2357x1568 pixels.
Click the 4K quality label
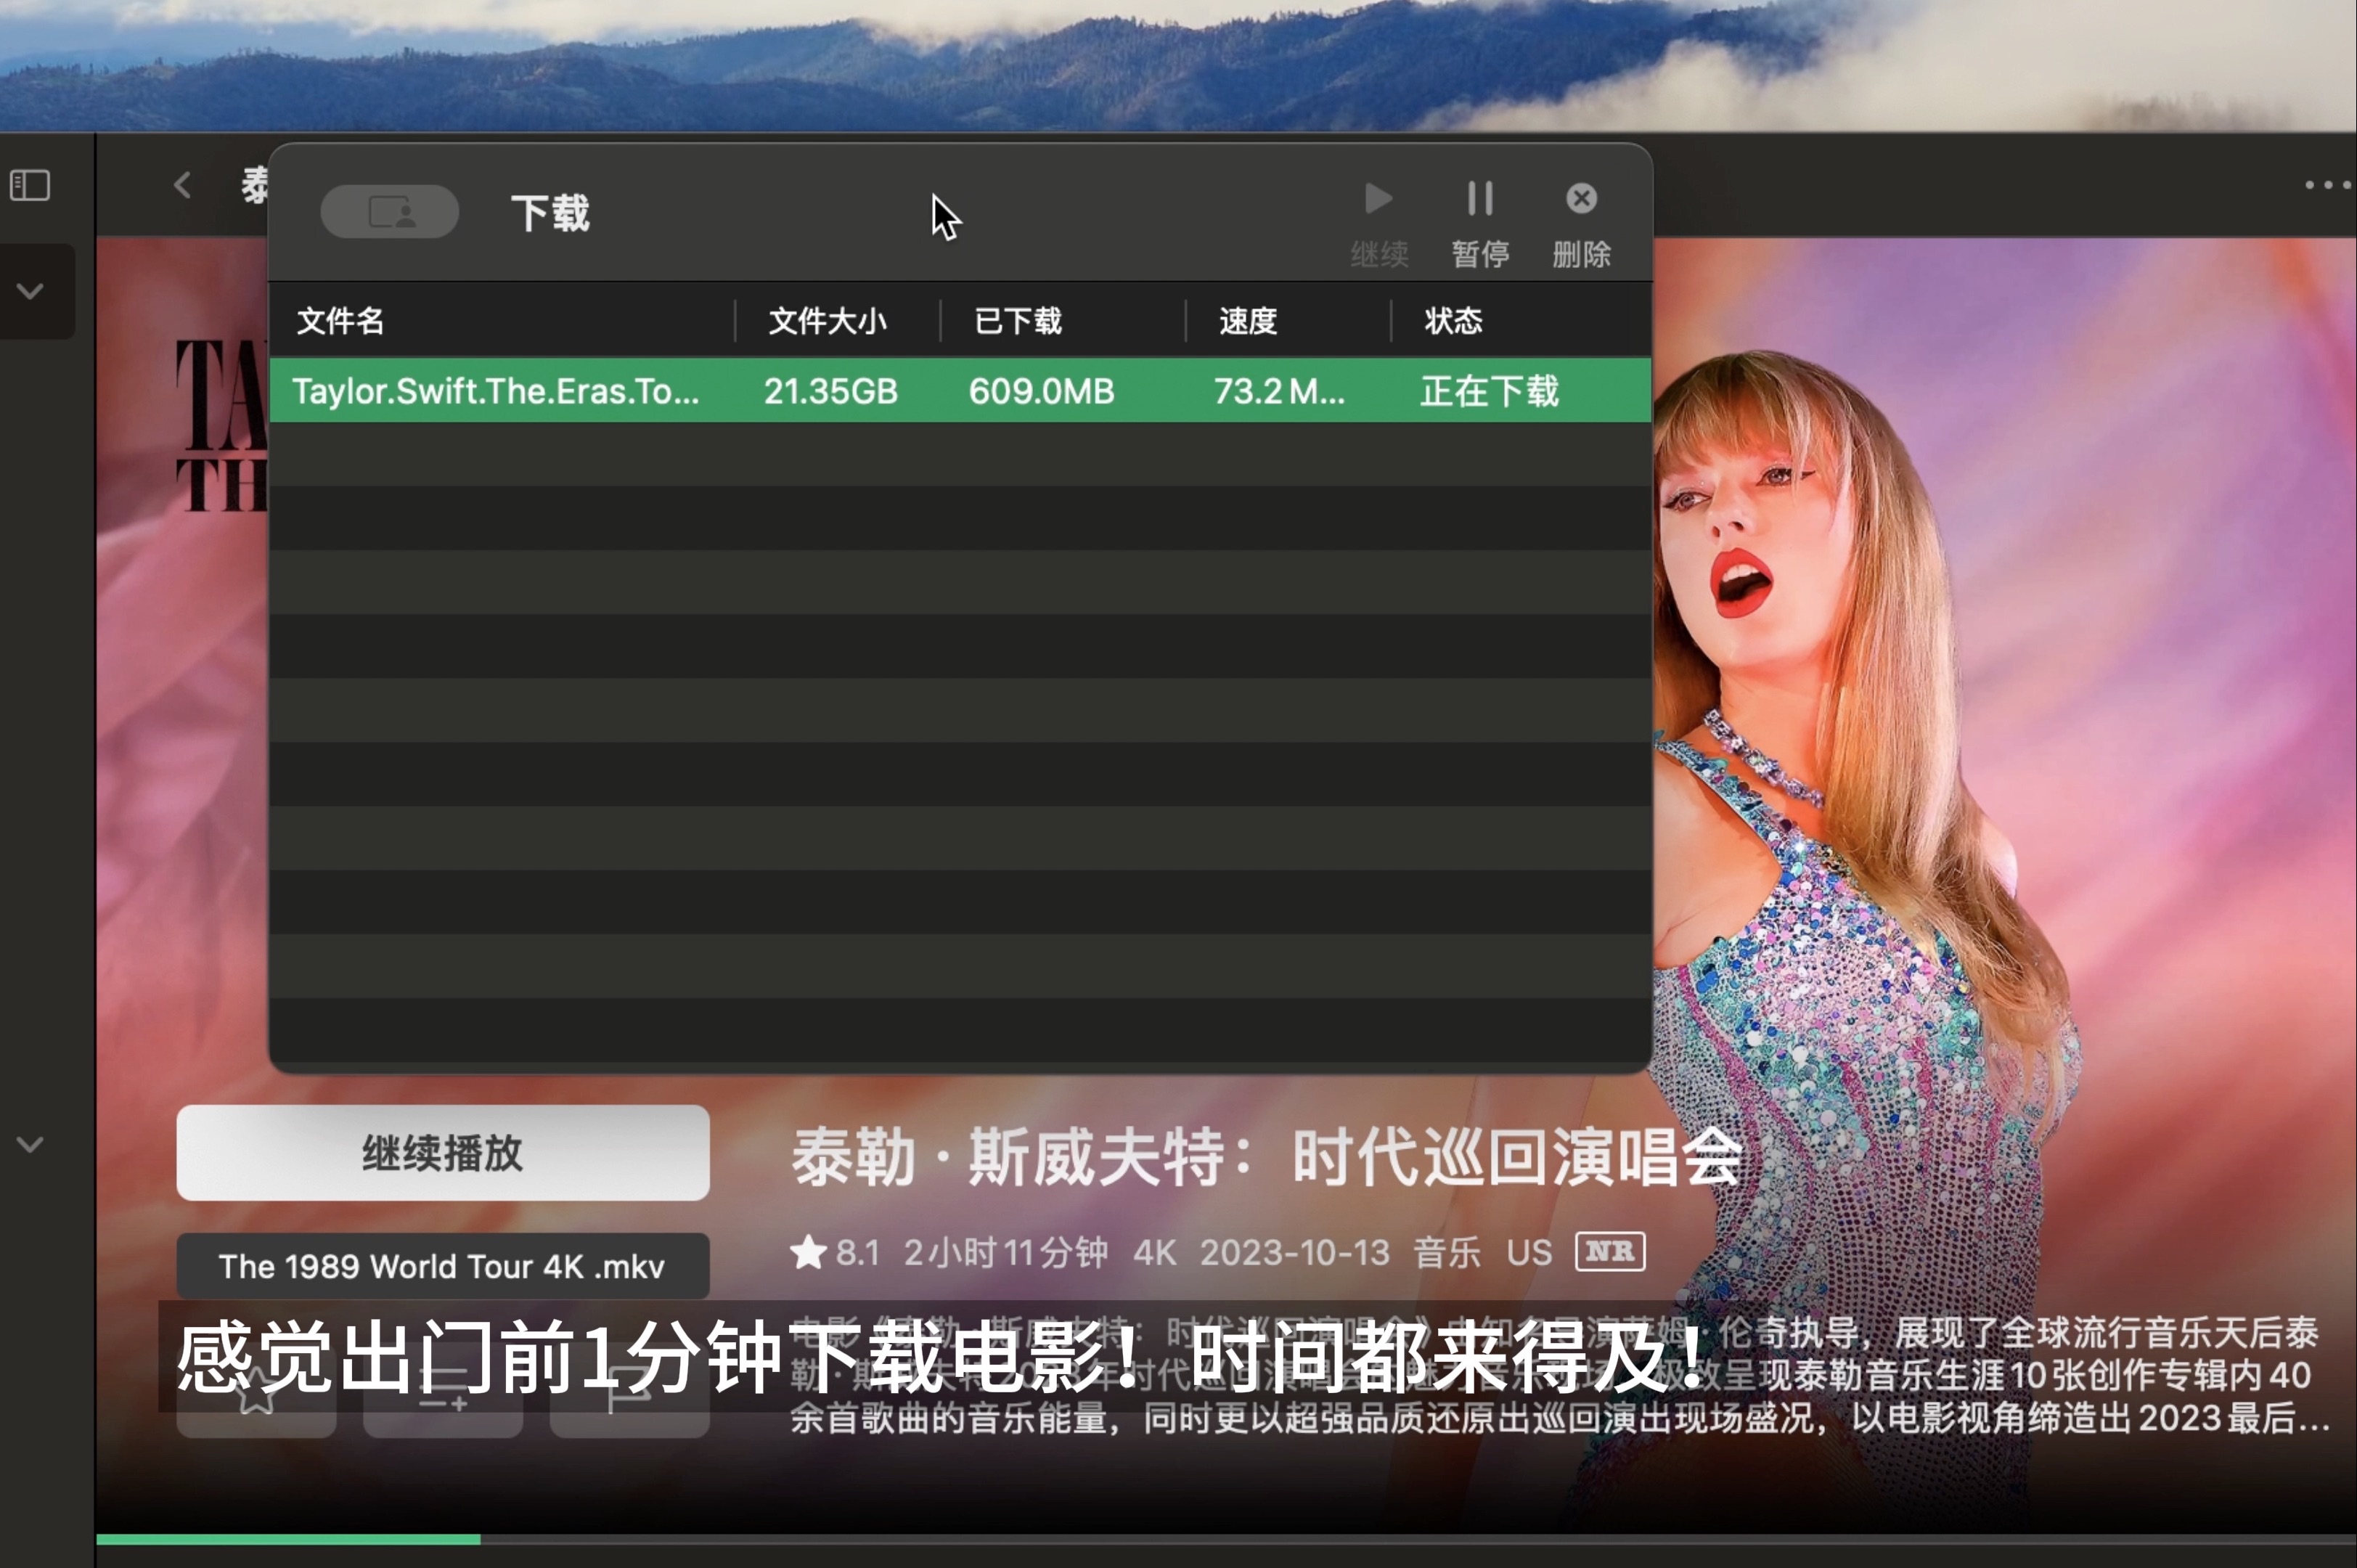tap(1155, 1252)
